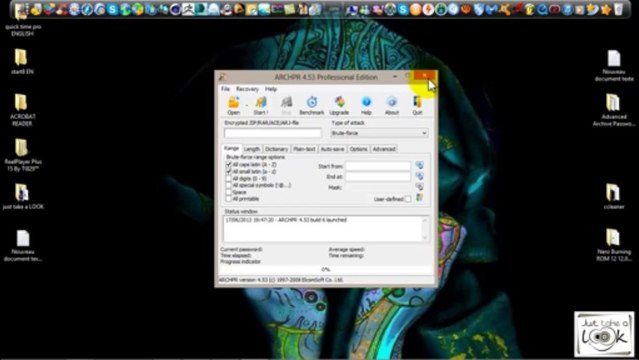Open the Advanced tab

384,149
